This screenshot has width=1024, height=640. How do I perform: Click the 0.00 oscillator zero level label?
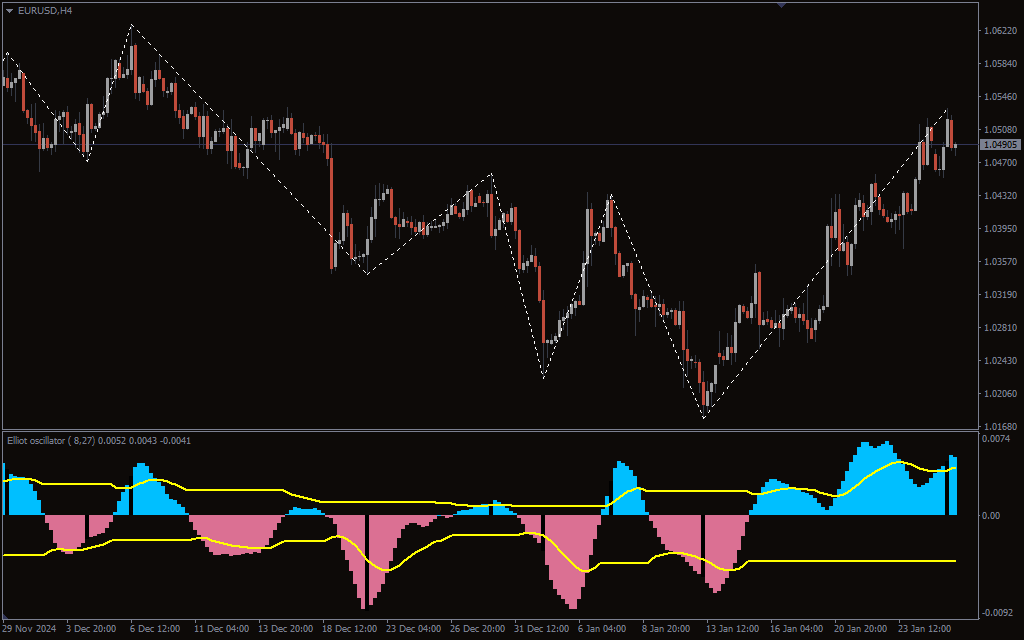click(990, 516)
